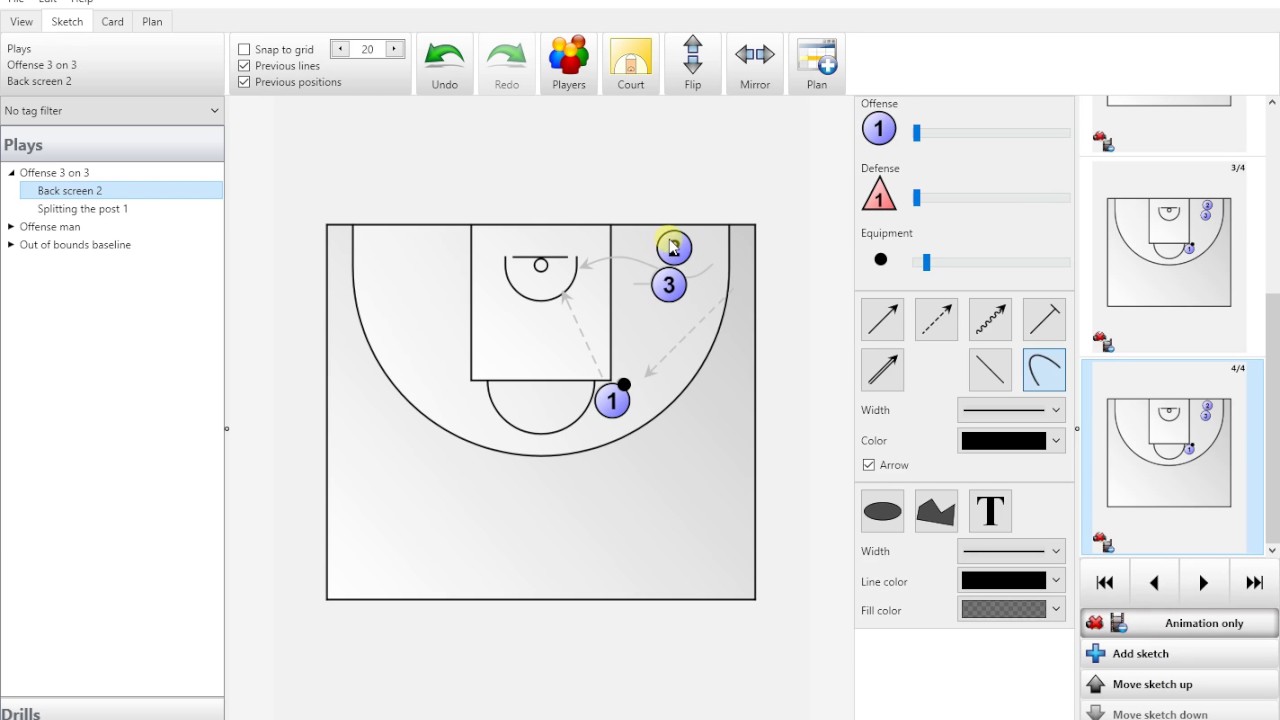Adjust the Equipment size slider
The image size is (1280, 720).
click(926, 263)
